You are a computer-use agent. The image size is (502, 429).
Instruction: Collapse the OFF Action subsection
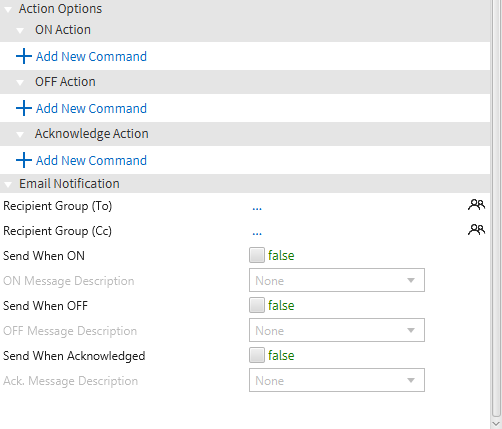coord(20,82)
